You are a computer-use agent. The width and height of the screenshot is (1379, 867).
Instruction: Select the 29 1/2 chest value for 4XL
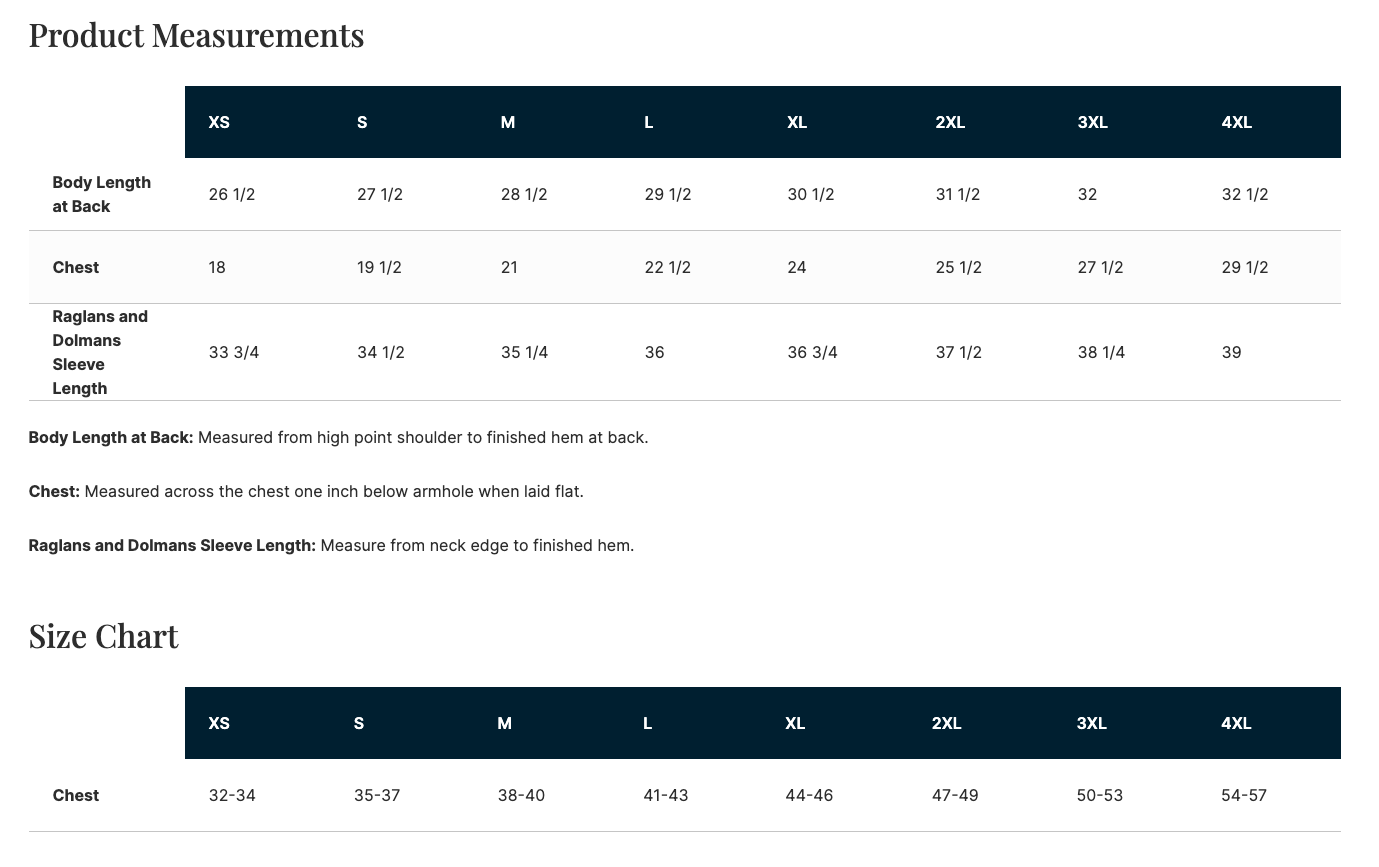click(1245, 267)
